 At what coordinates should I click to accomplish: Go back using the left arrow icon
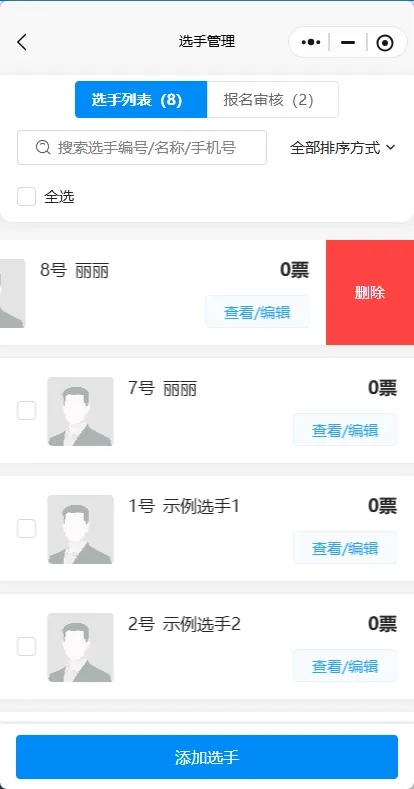click(x=22, y=42)
